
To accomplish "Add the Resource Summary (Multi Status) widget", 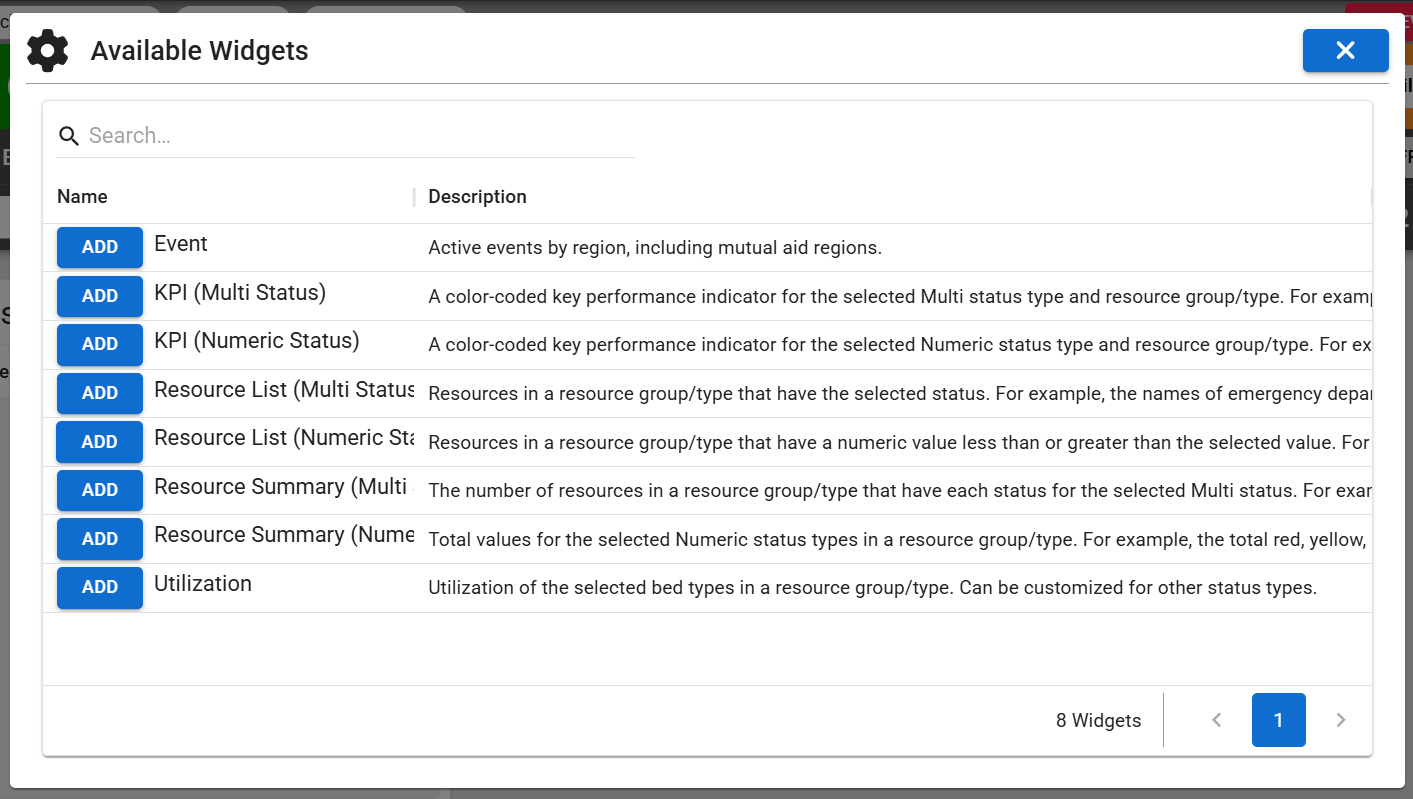I will click(x=100, y=490).
